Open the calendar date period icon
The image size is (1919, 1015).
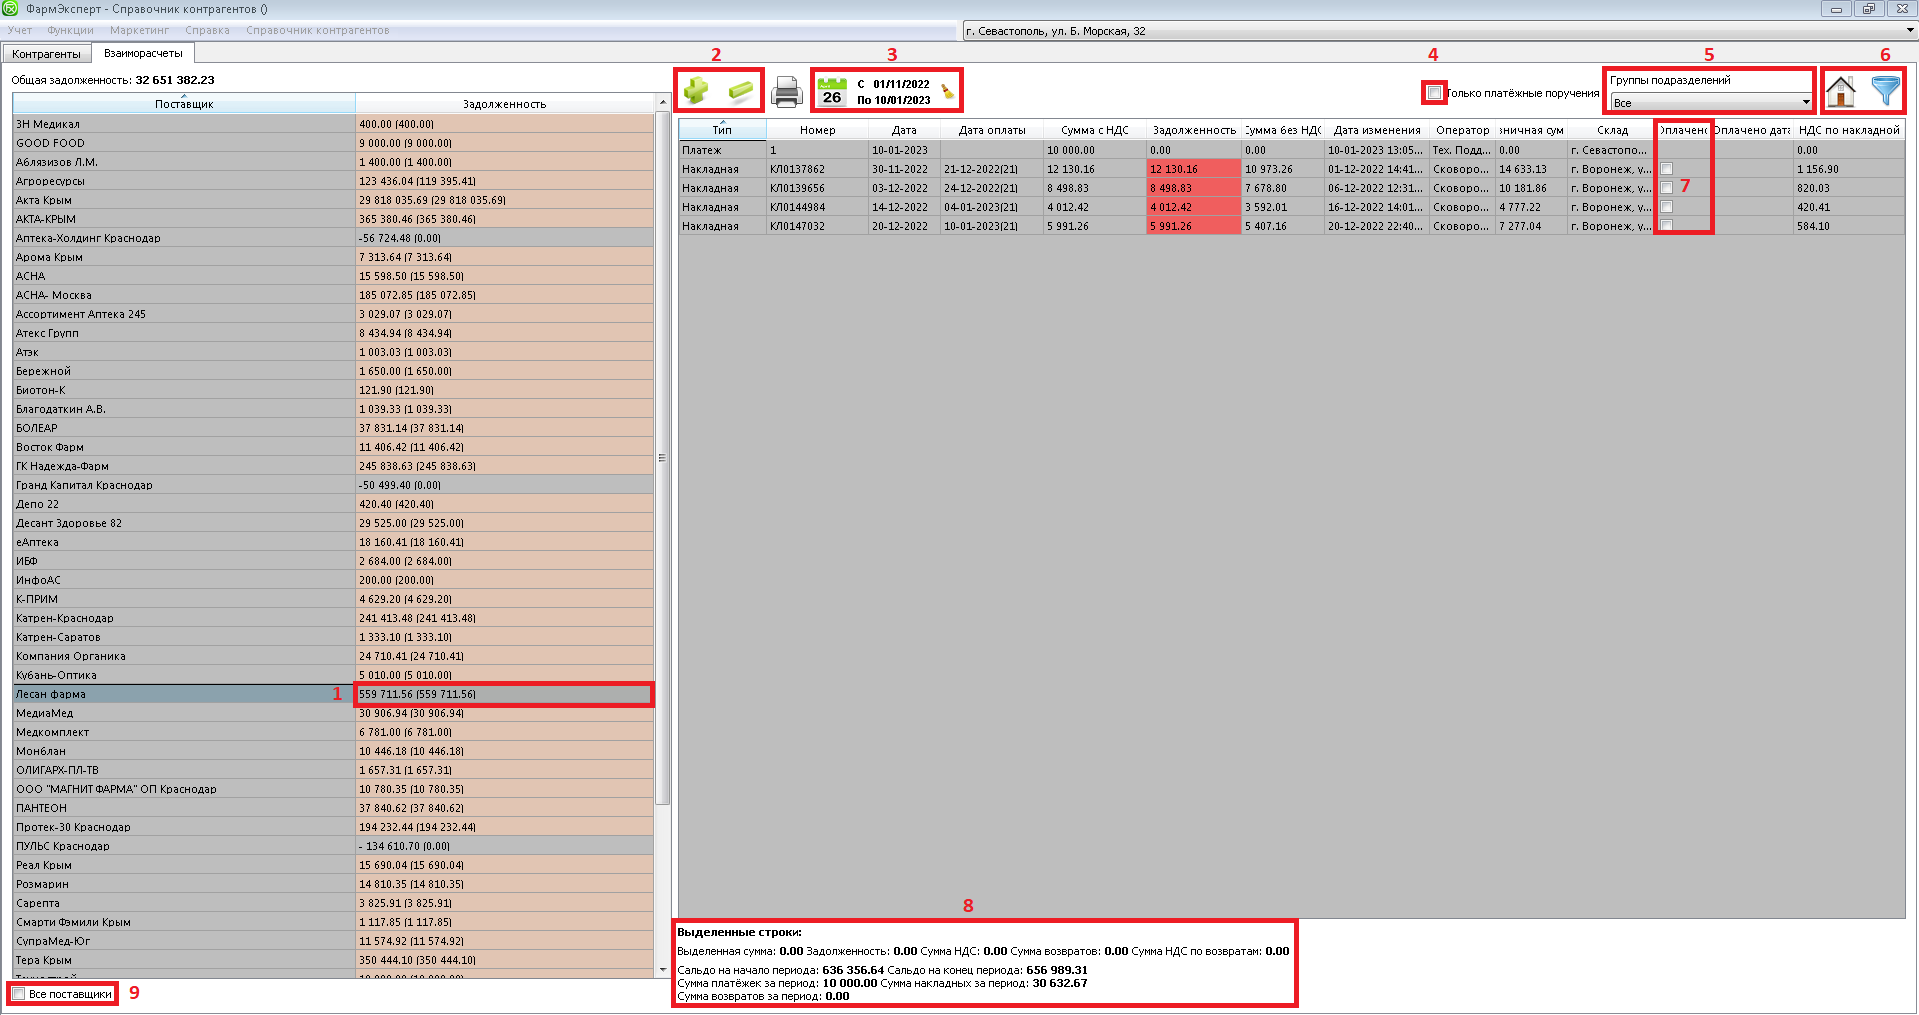point(831,92)
